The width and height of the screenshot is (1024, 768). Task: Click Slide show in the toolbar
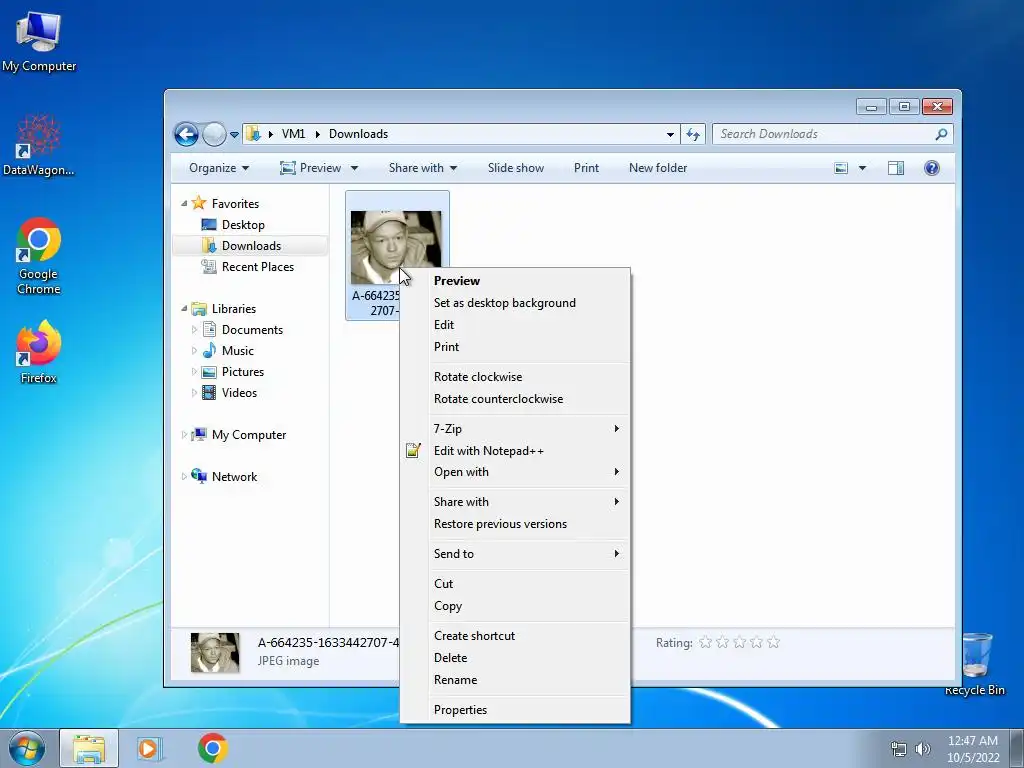click(516, 168)
